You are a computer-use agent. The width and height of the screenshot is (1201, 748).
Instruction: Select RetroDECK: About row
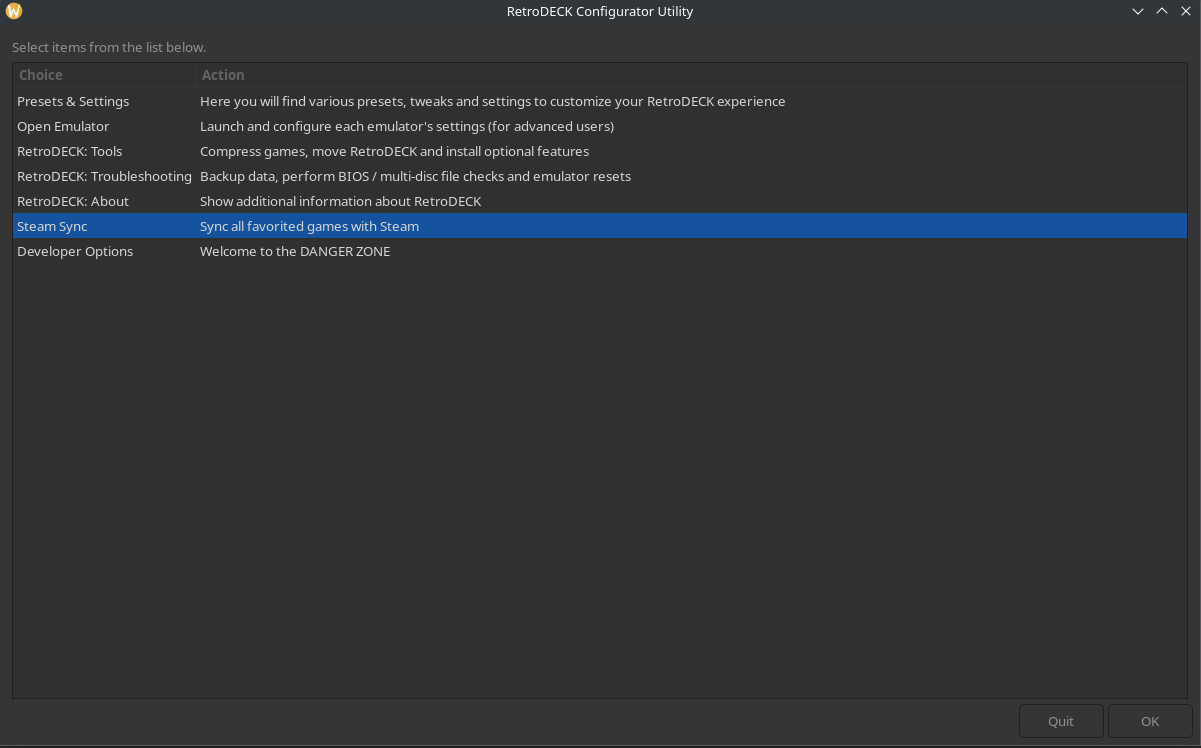click(x=73, y=201)
